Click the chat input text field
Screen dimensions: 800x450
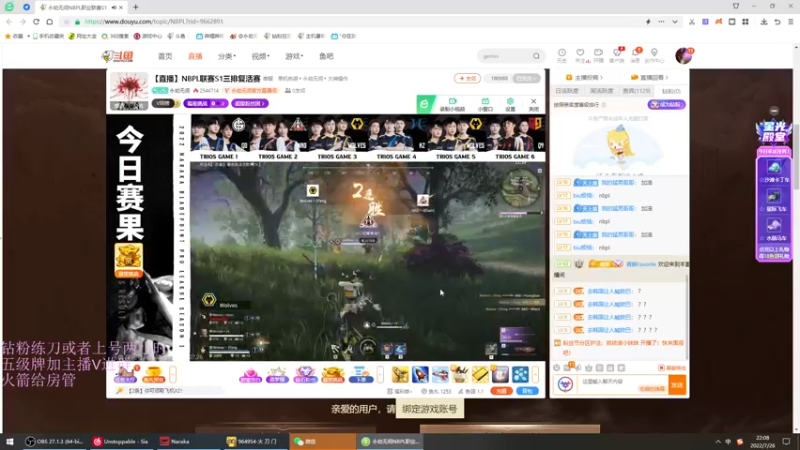(x=621, y=385)
